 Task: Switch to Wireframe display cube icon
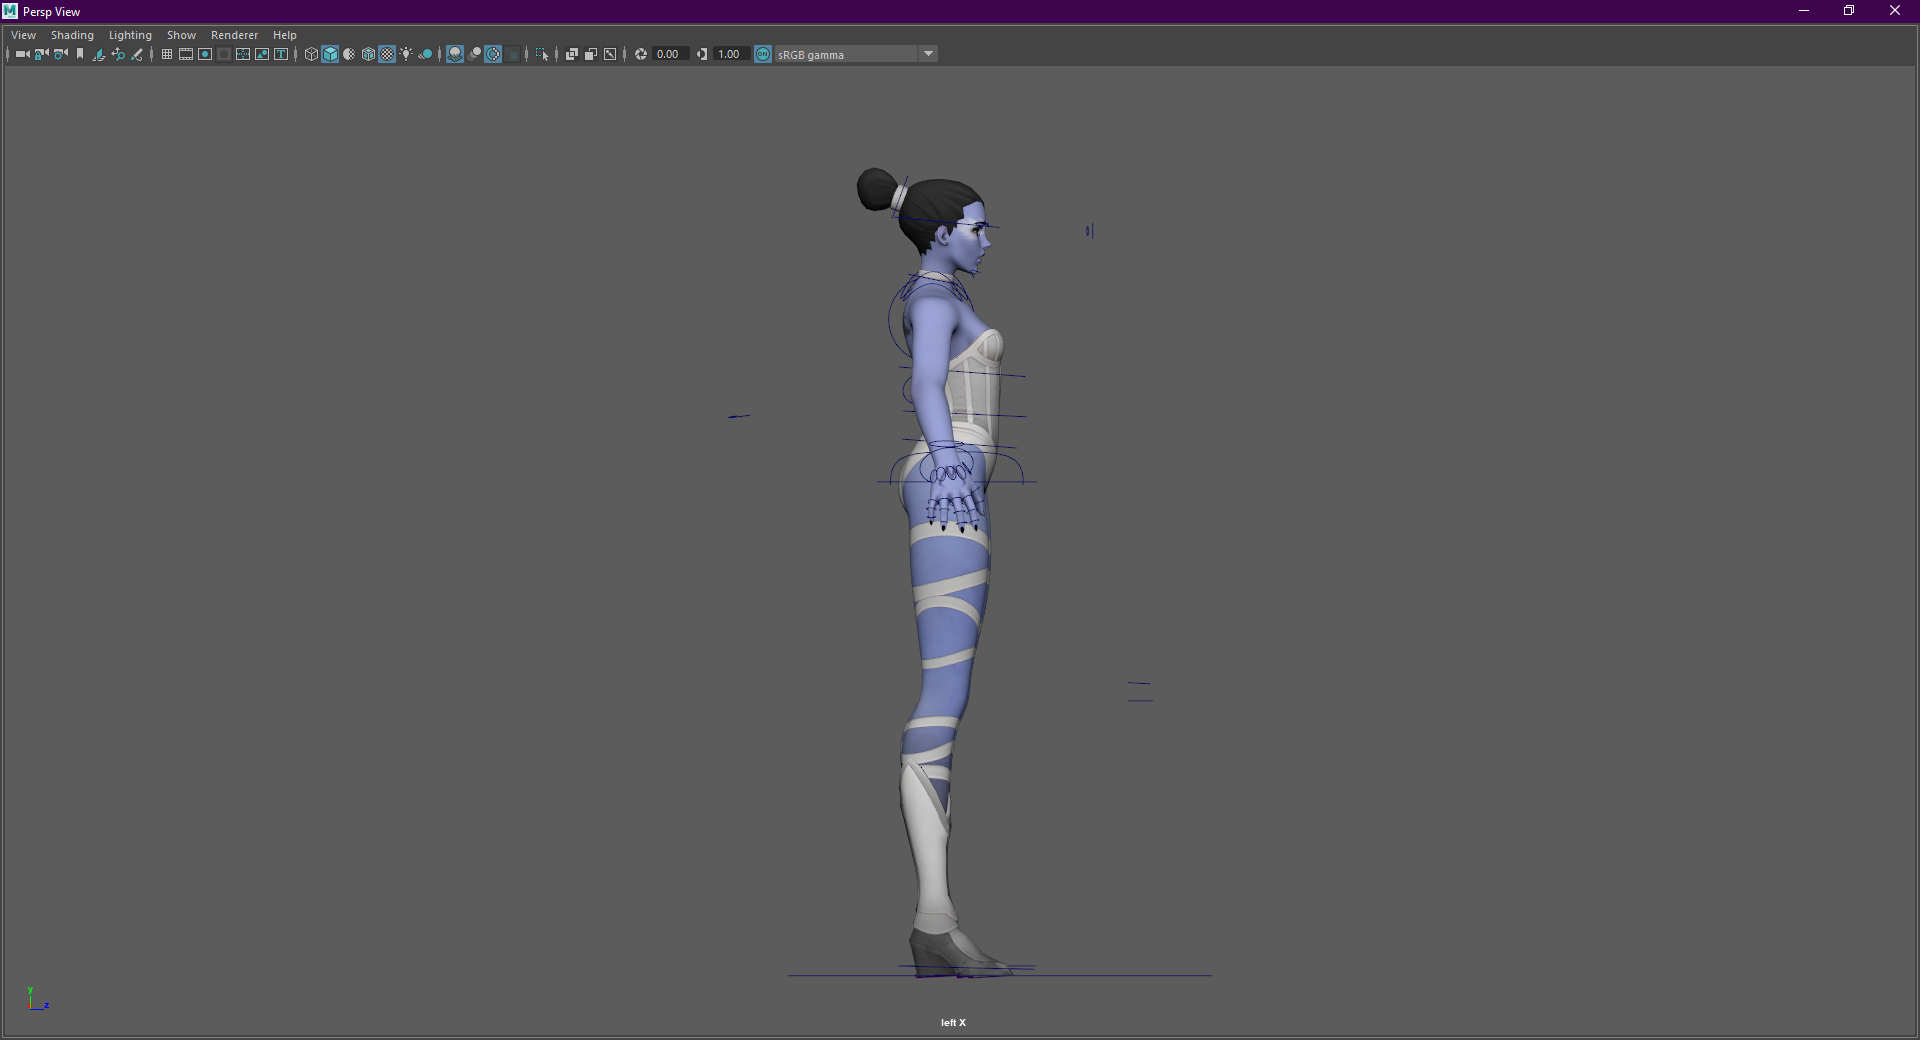click(x=311, y=54)
